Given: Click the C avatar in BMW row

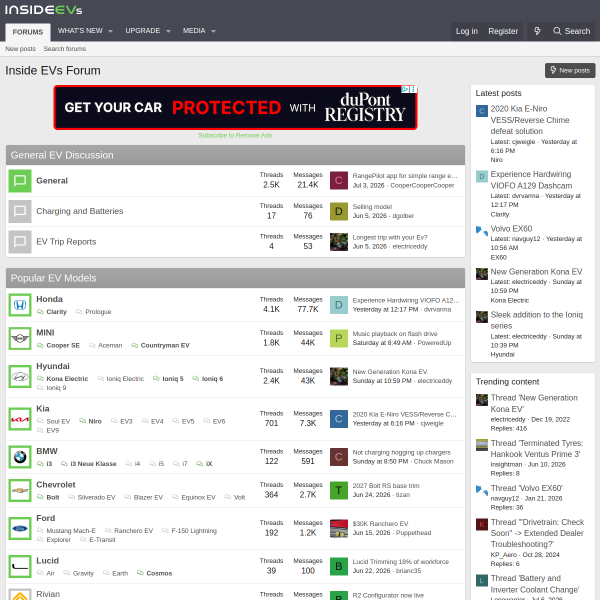Looking at the screenshot, I should pos(339,457).
